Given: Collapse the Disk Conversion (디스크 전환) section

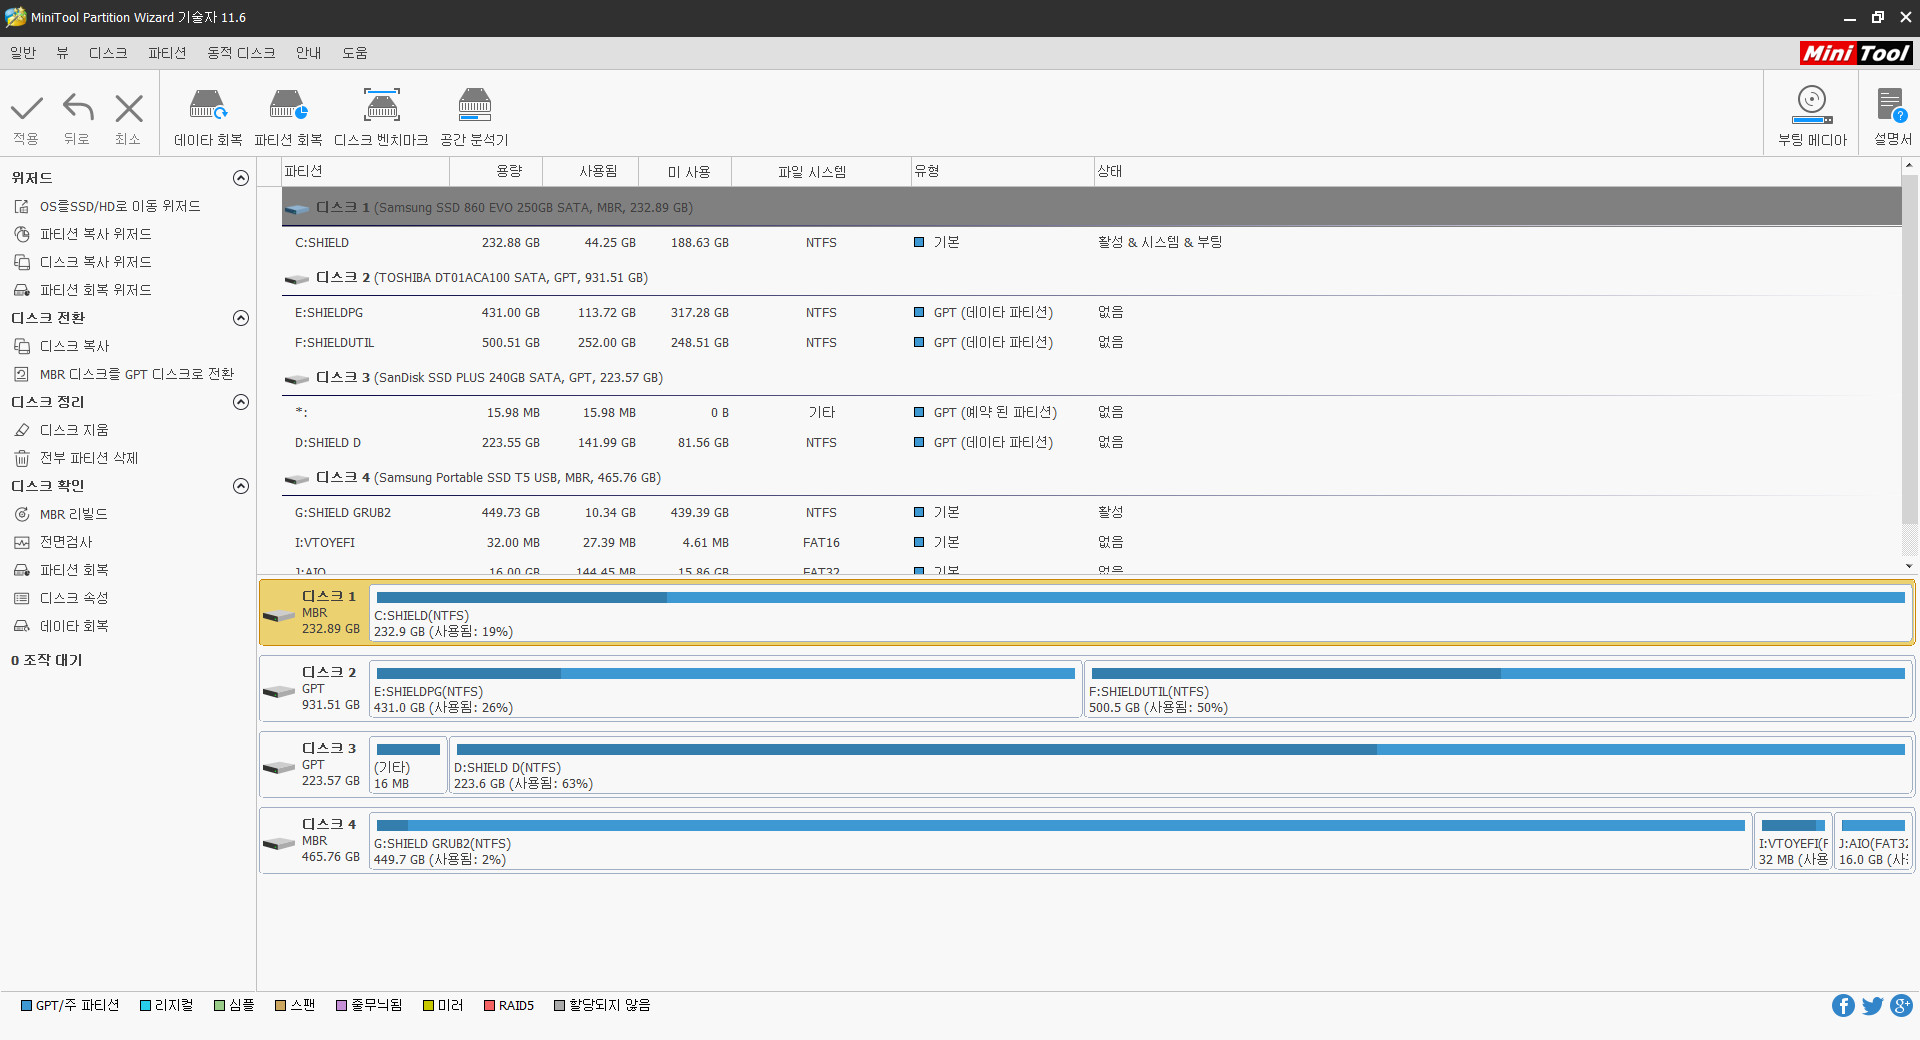Looking at the screenshot, I should click(x=241, y=318).
